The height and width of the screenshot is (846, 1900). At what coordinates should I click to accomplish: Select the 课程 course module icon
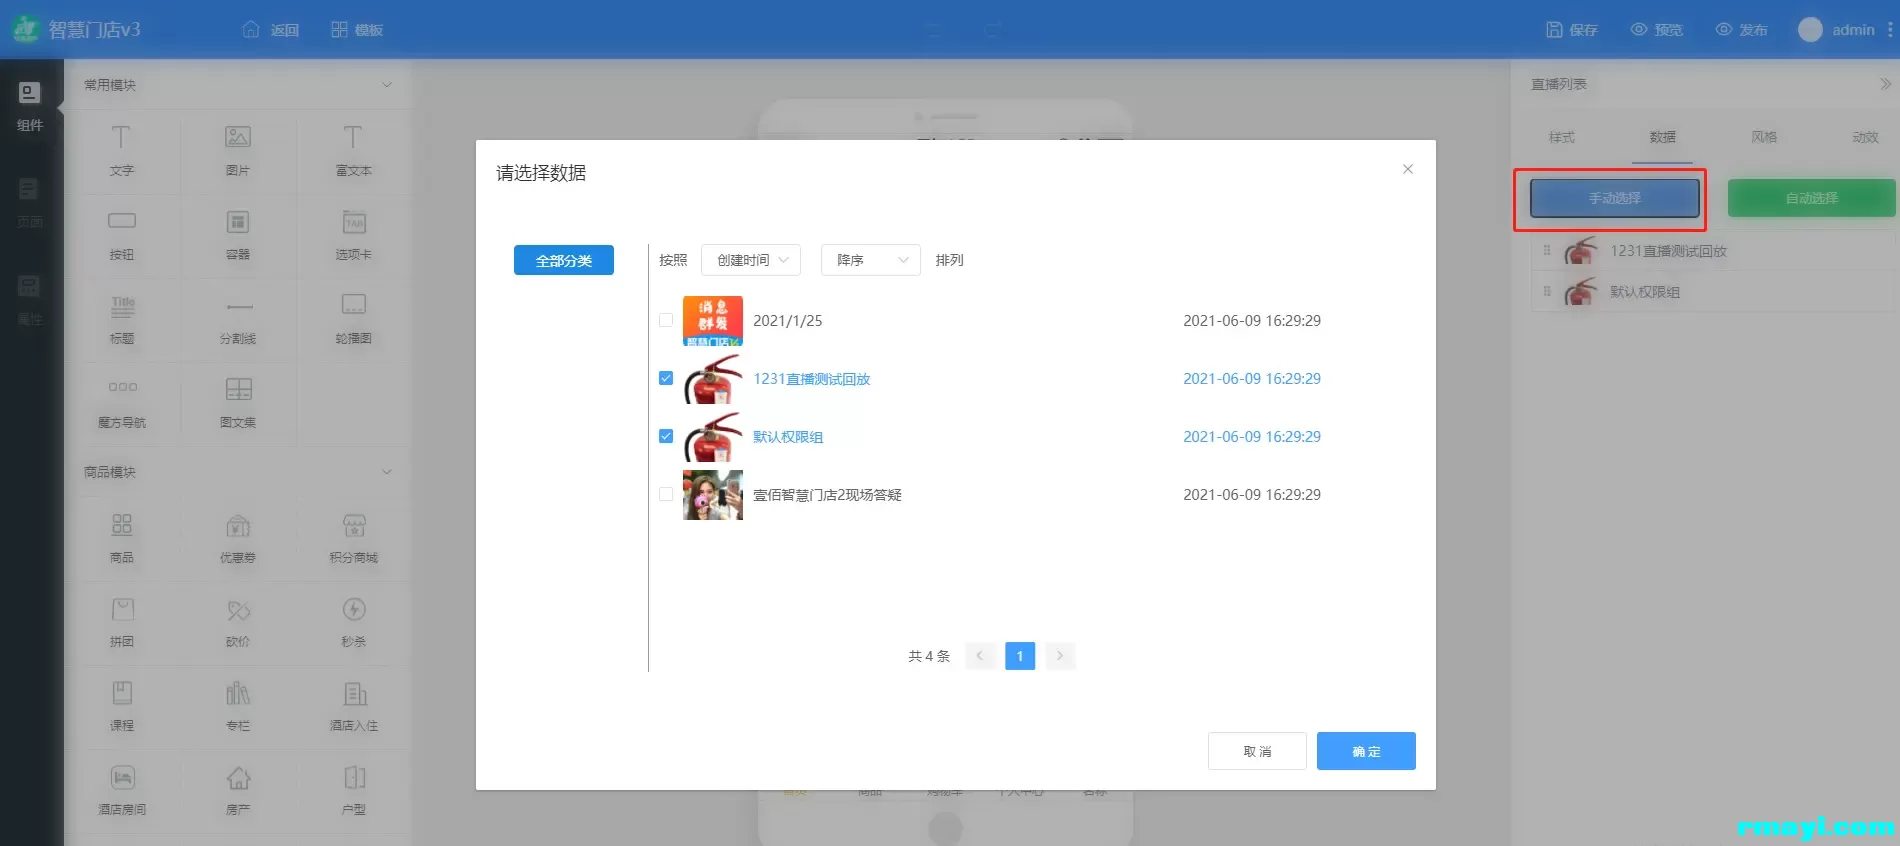[x=122, y=693]
